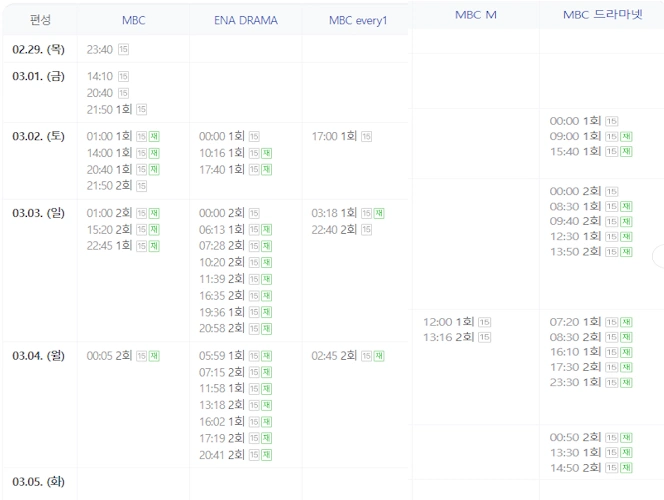Click the 편성 column header
Viewport: 664px width, 500px height.
pos(40,20)
